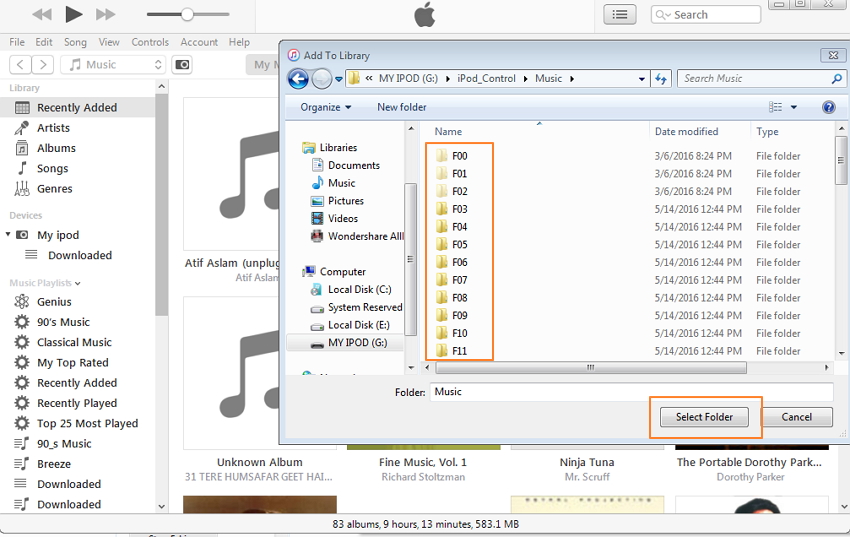The height and width of the screenshot is (537, 850).
Task: Collapse the My ipod device tree
Action: tap(9, 235)
